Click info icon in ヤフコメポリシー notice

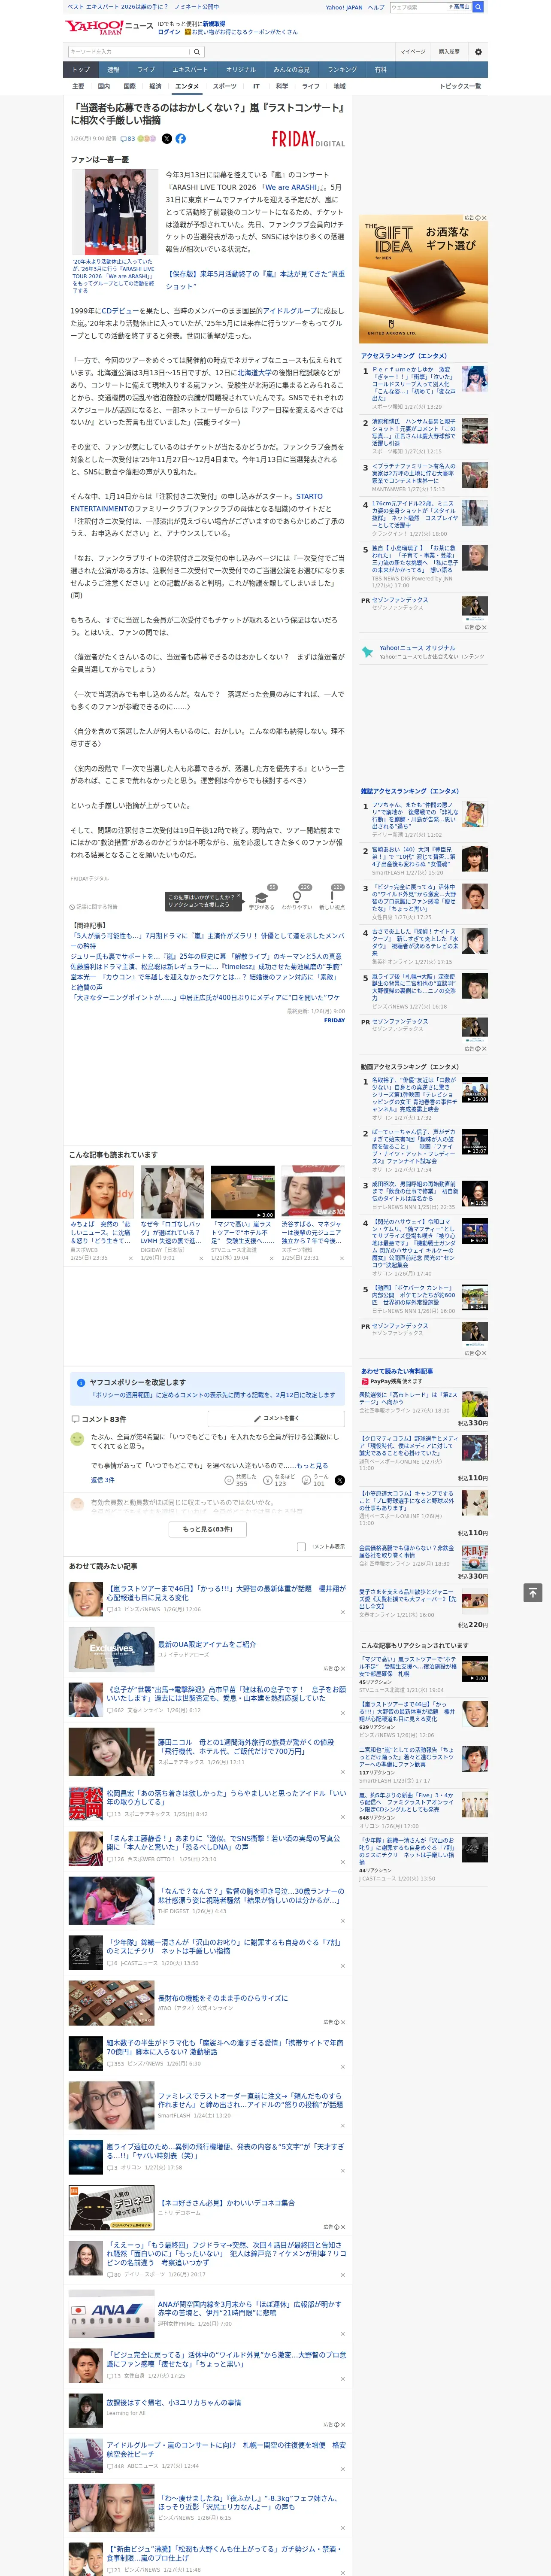(x=81, y=1383)
